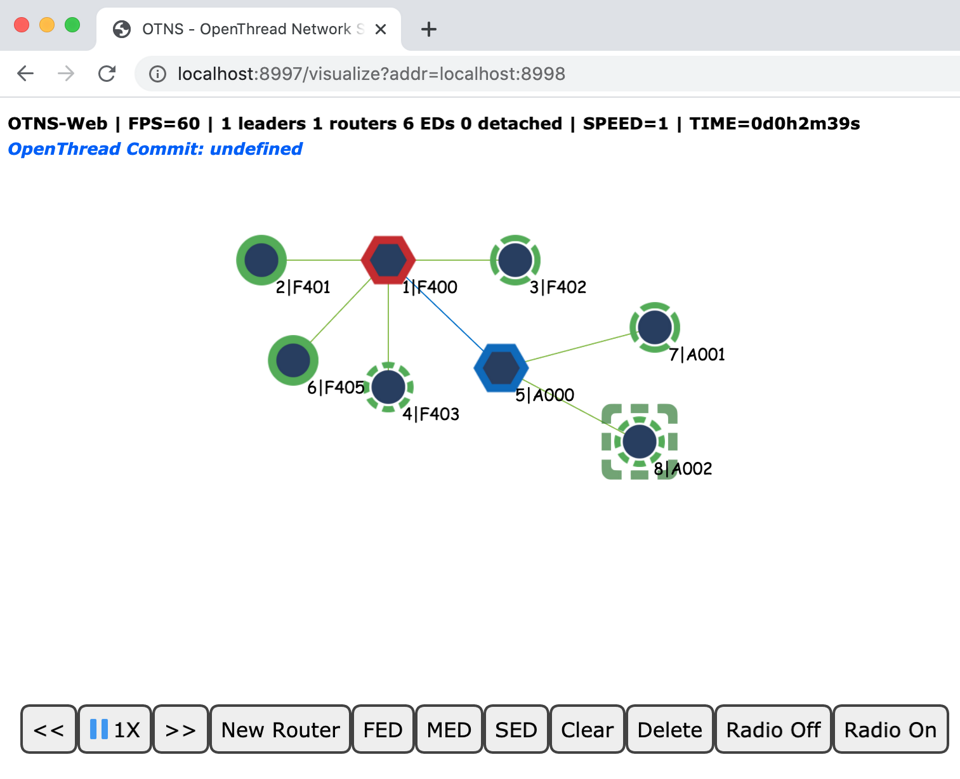This screenshot has height=779, width=960.
Task: Select node 6|F405 in the topology
Action: (292, 360)
